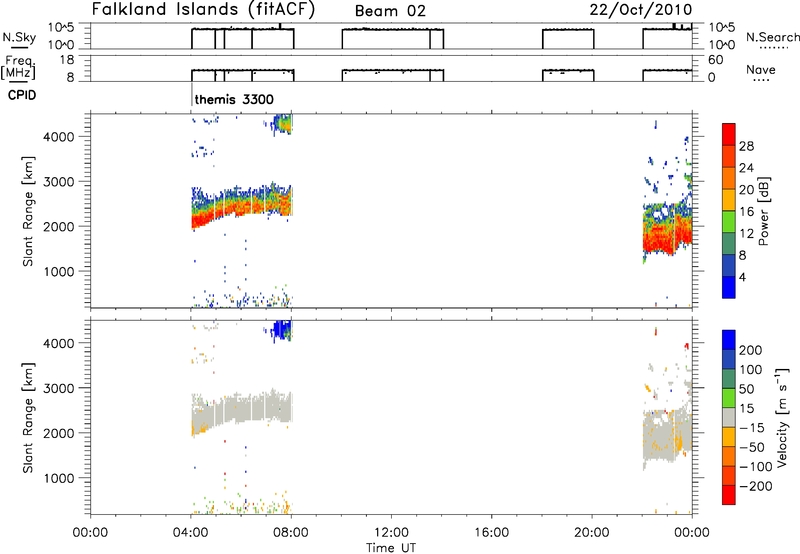Click the '12:00' time tick label
800x554 pixels.
391,533
